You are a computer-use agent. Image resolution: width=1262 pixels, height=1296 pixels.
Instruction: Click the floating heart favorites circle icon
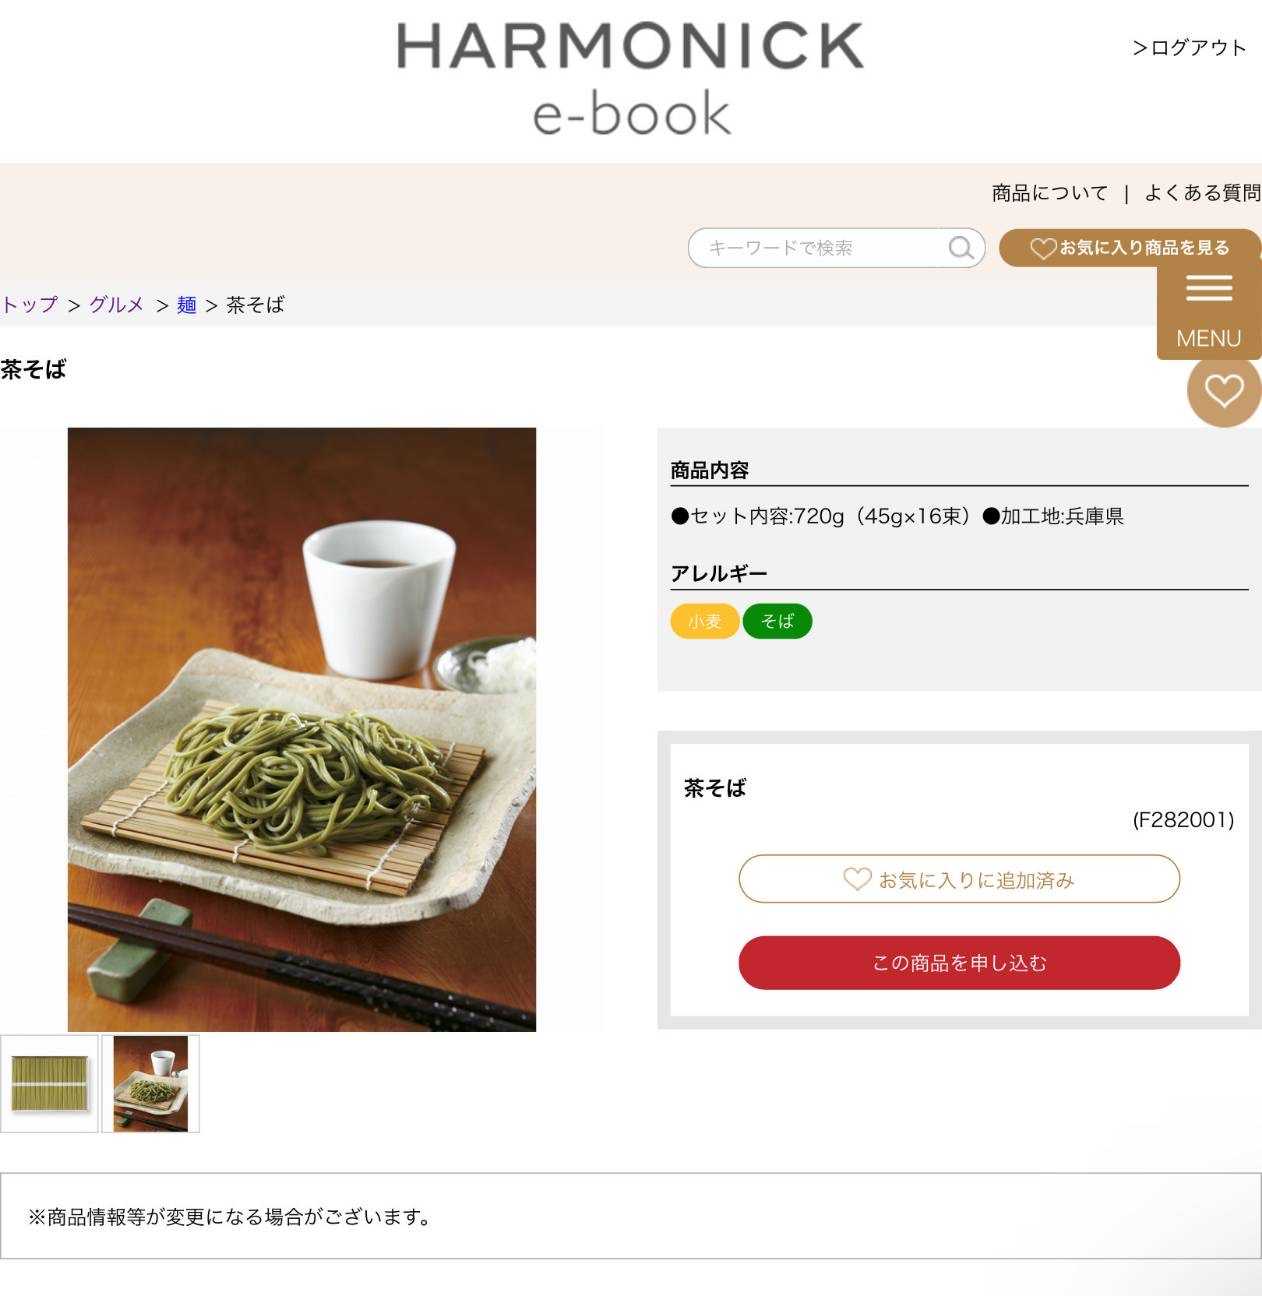[1224, 391]
